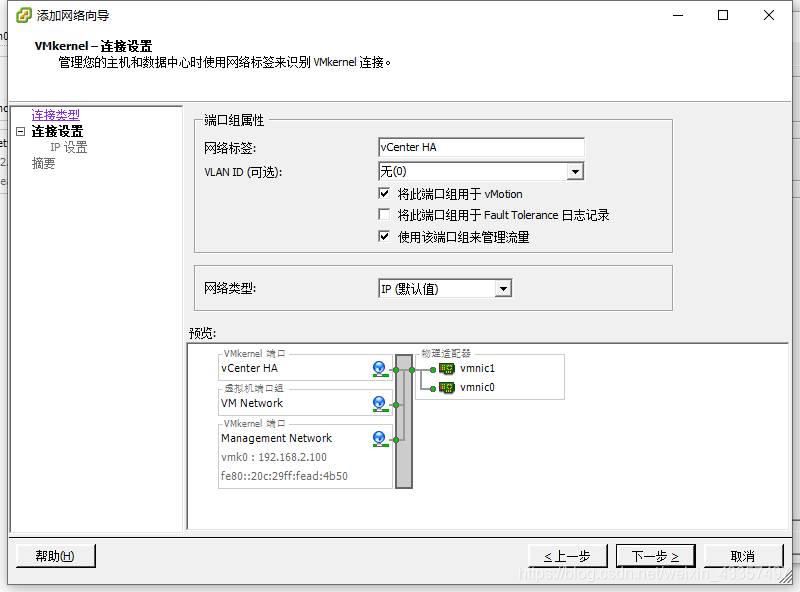
Task: Uncheck 使用该端口组来管理流量
Action: click(x=384, y=236)
